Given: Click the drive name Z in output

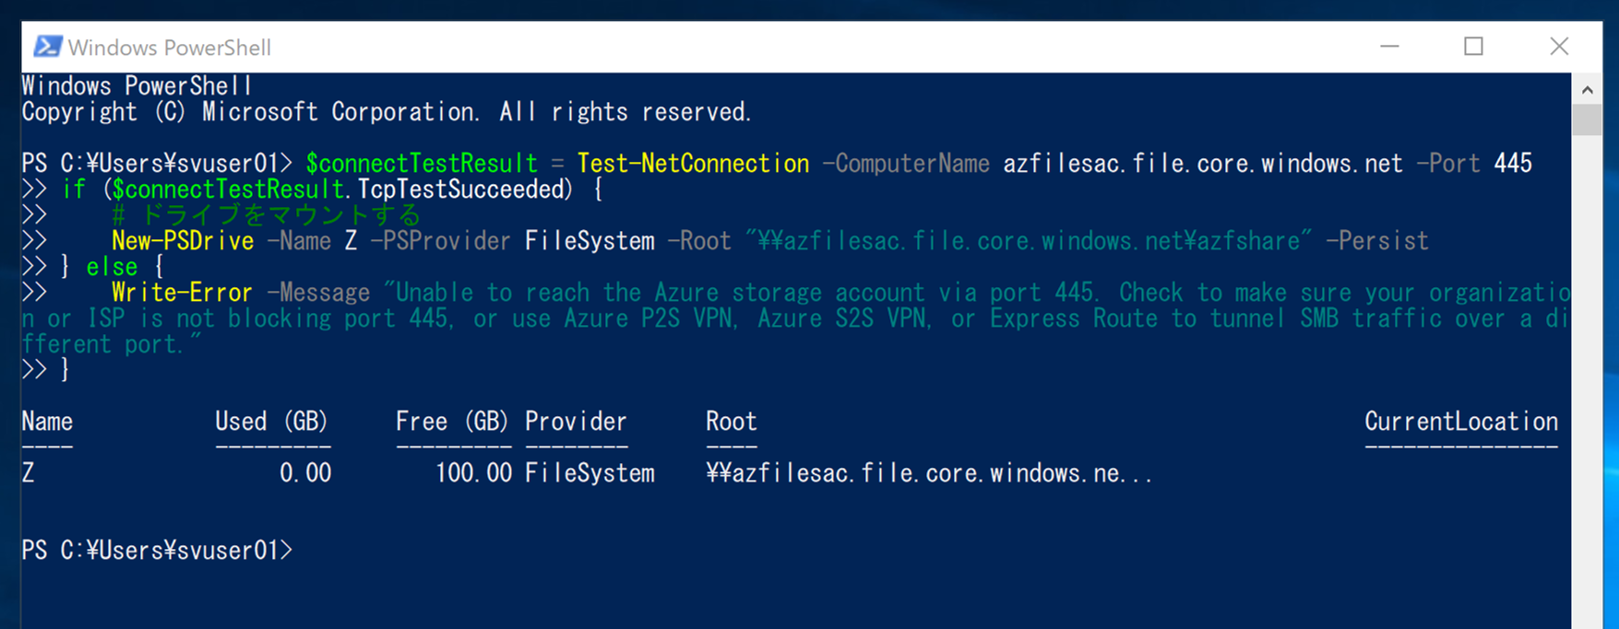Looking at the screenshot, I should [28, 473].
